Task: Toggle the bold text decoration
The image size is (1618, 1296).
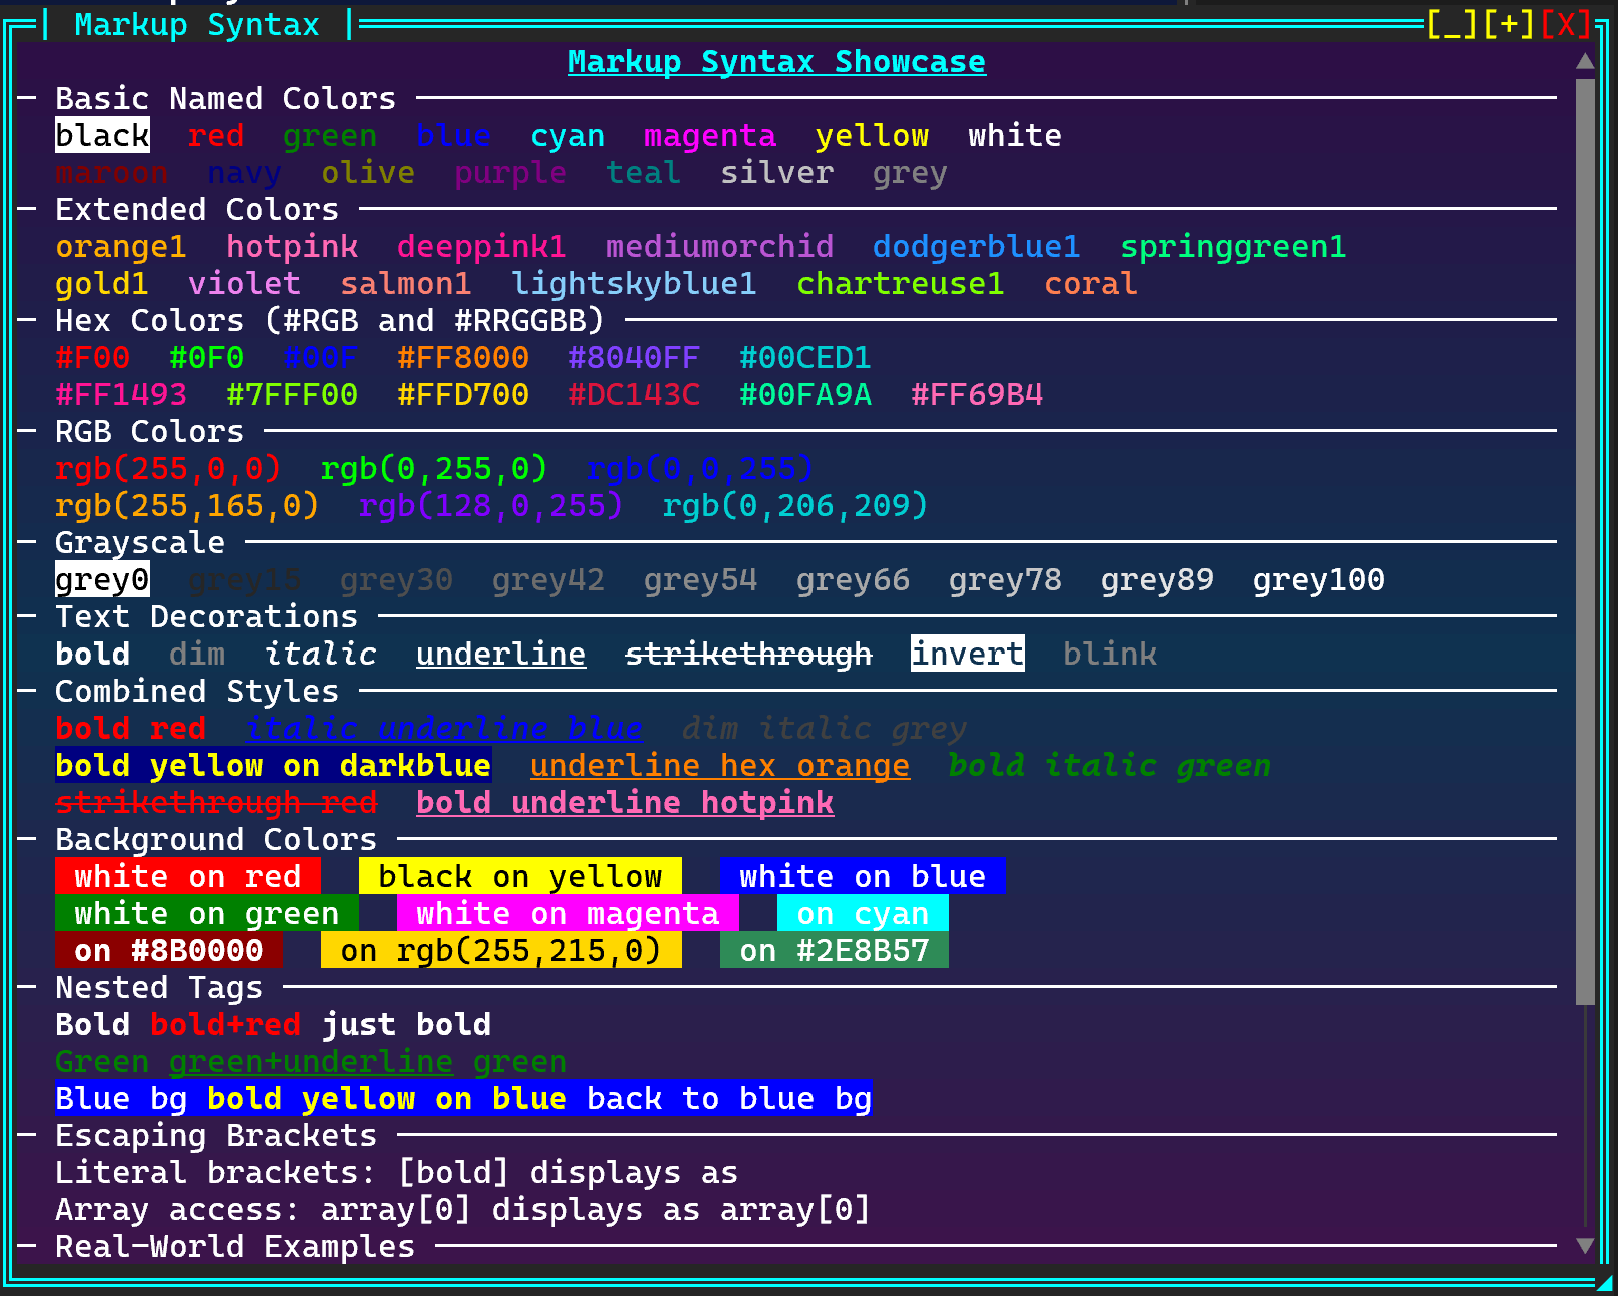Action: [92, 654]
